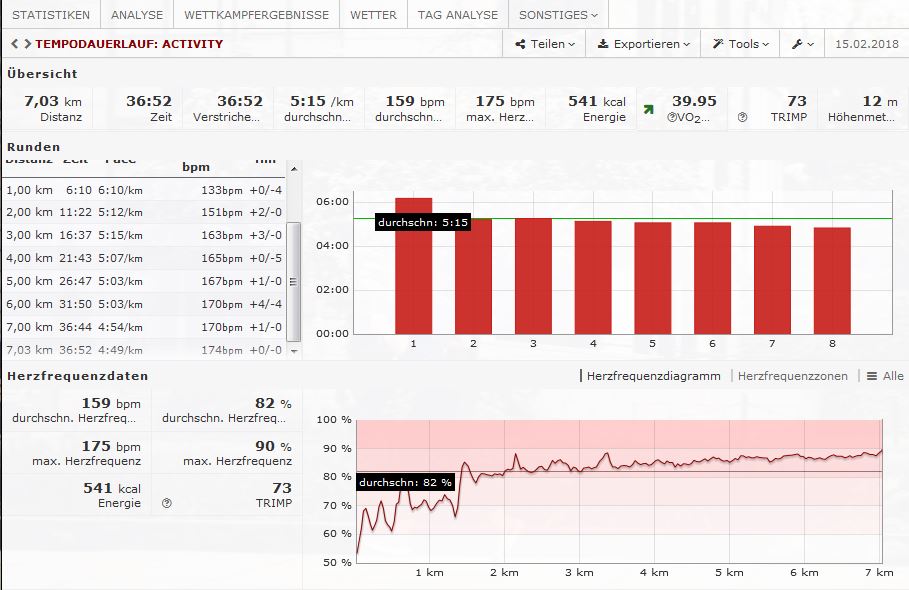Go to next activity arrow
This screenshot has width=909, height=590.
26,44
